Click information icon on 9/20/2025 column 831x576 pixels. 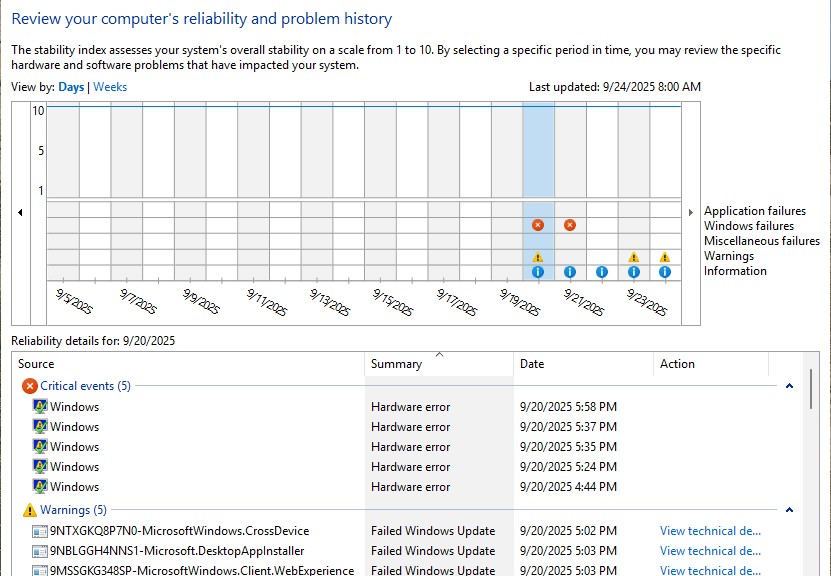click(x=538, y=272)
